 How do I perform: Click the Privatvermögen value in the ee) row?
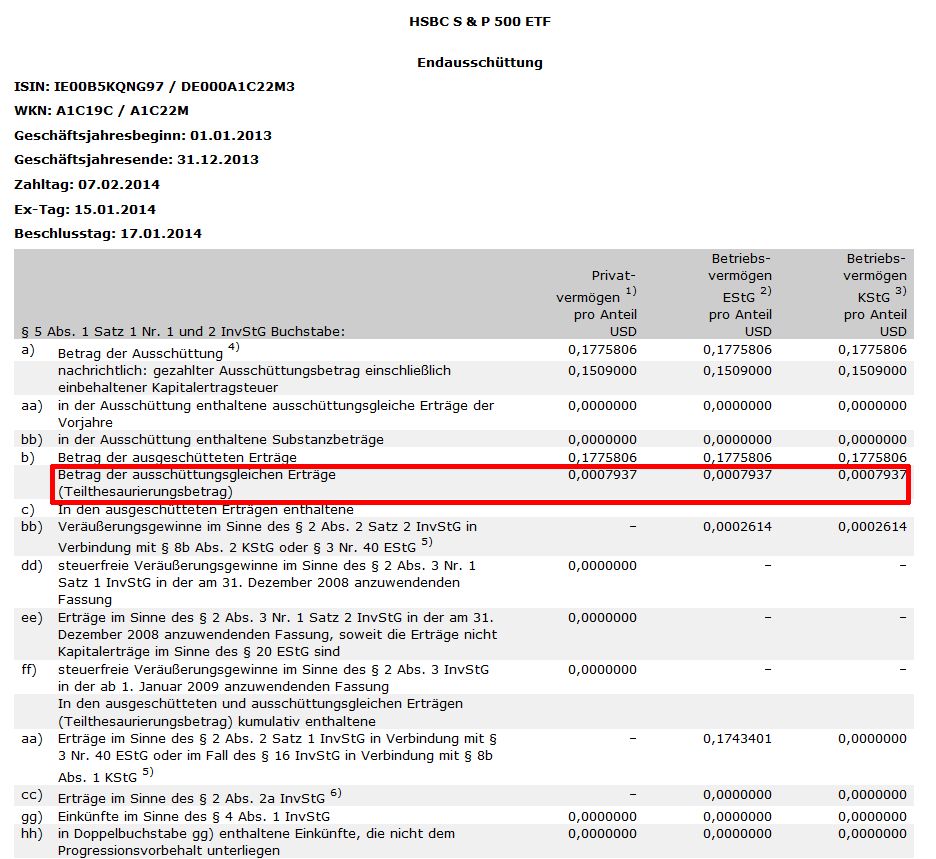tap(602, 618)
